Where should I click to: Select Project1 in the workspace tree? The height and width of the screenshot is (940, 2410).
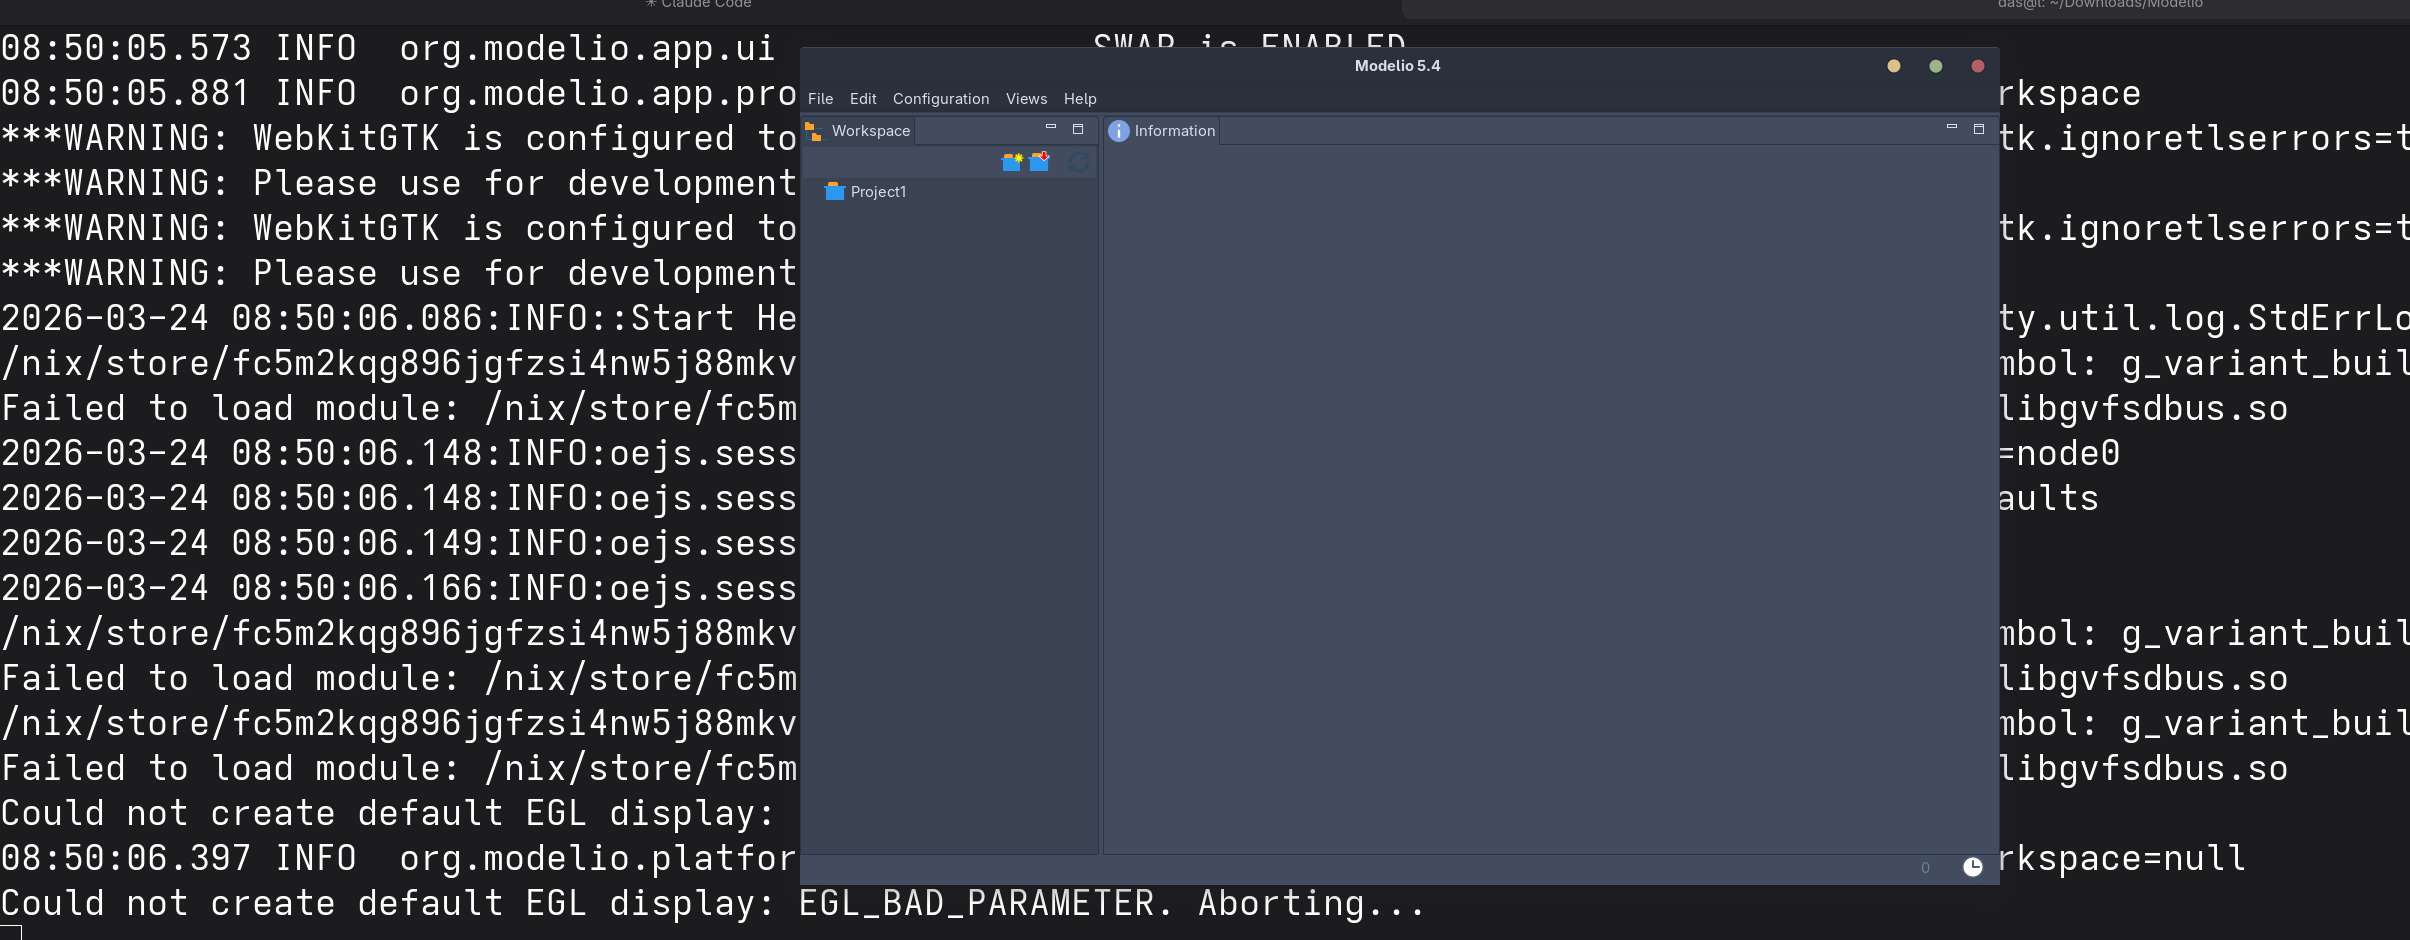pyautogui.click(x=877, y=192)
